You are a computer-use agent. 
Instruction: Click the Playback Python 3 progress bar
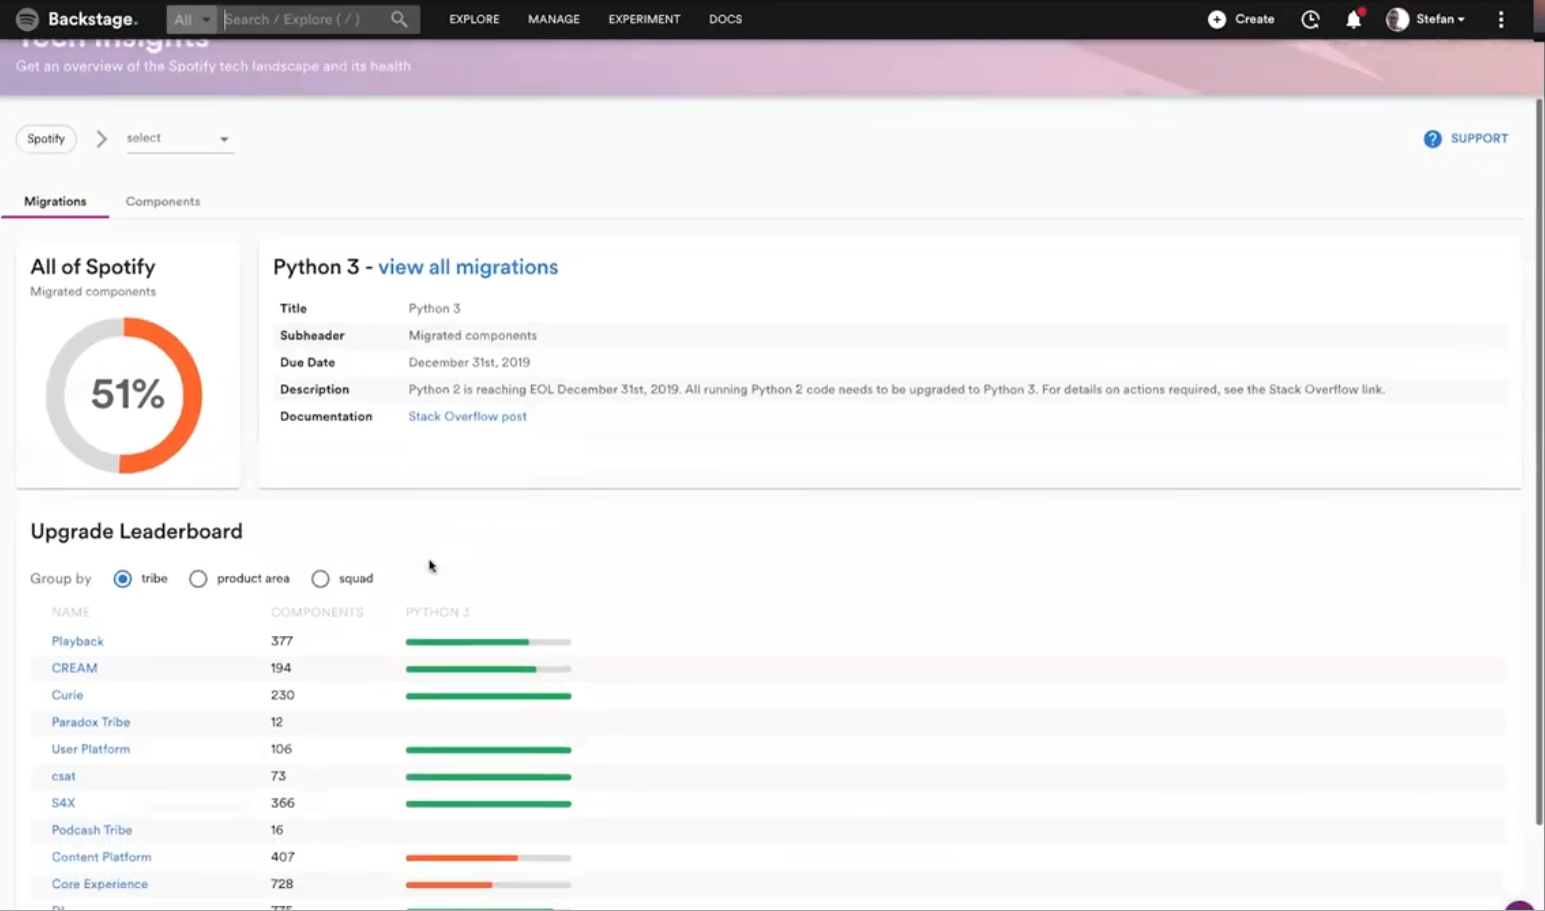coord(488,642)
